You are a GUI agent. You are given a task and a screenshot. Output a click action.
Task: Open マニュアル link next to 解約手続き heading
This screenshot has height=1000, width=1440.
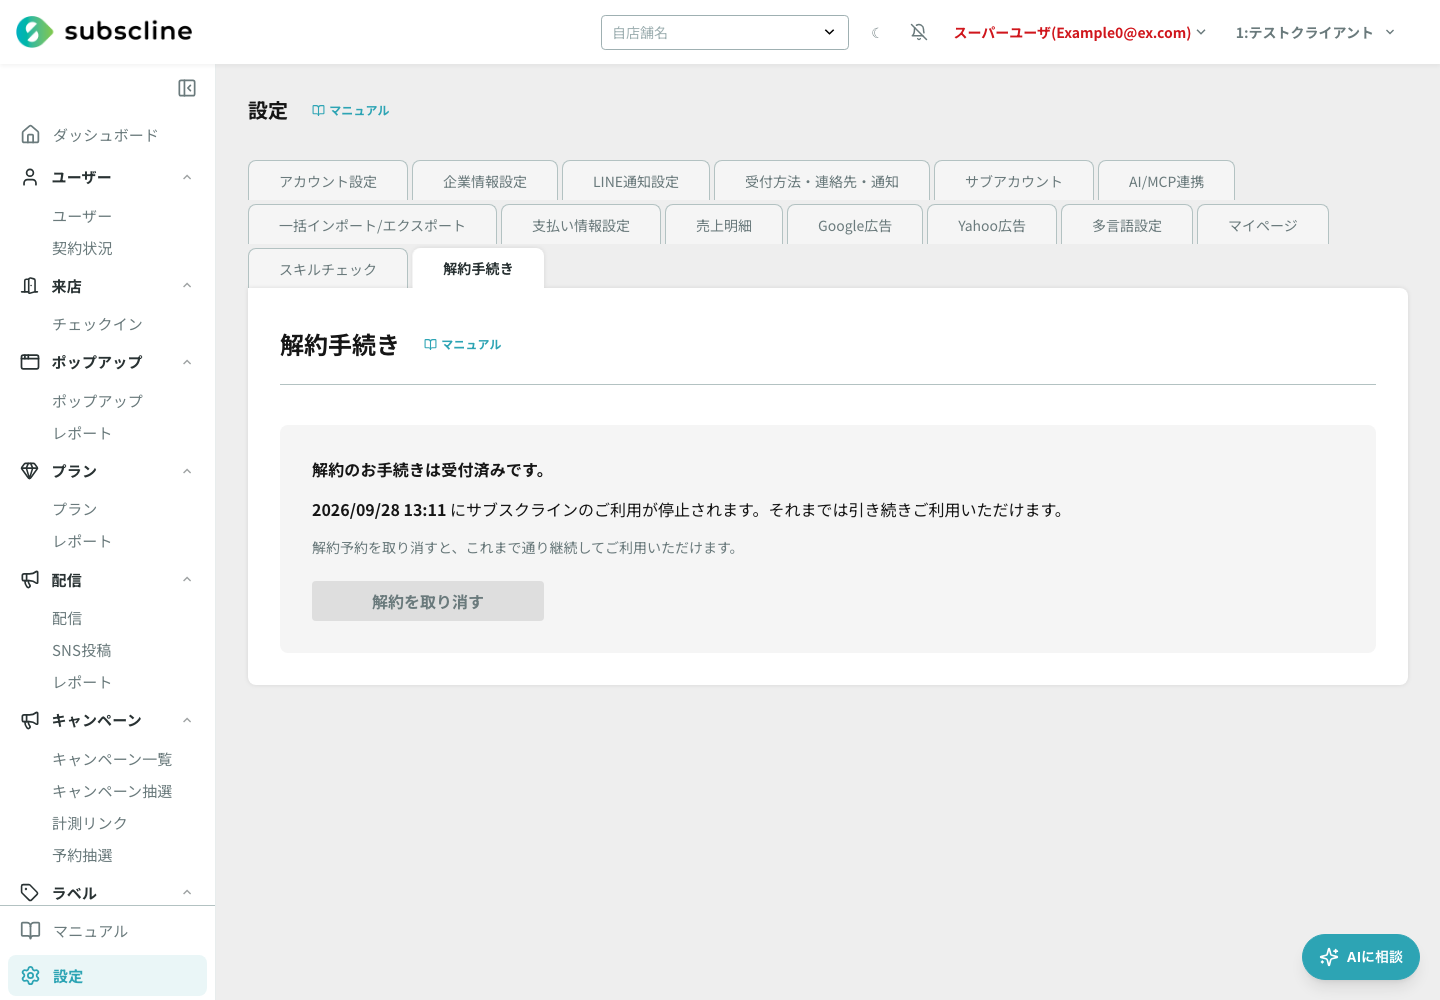(x=462, y=344)
